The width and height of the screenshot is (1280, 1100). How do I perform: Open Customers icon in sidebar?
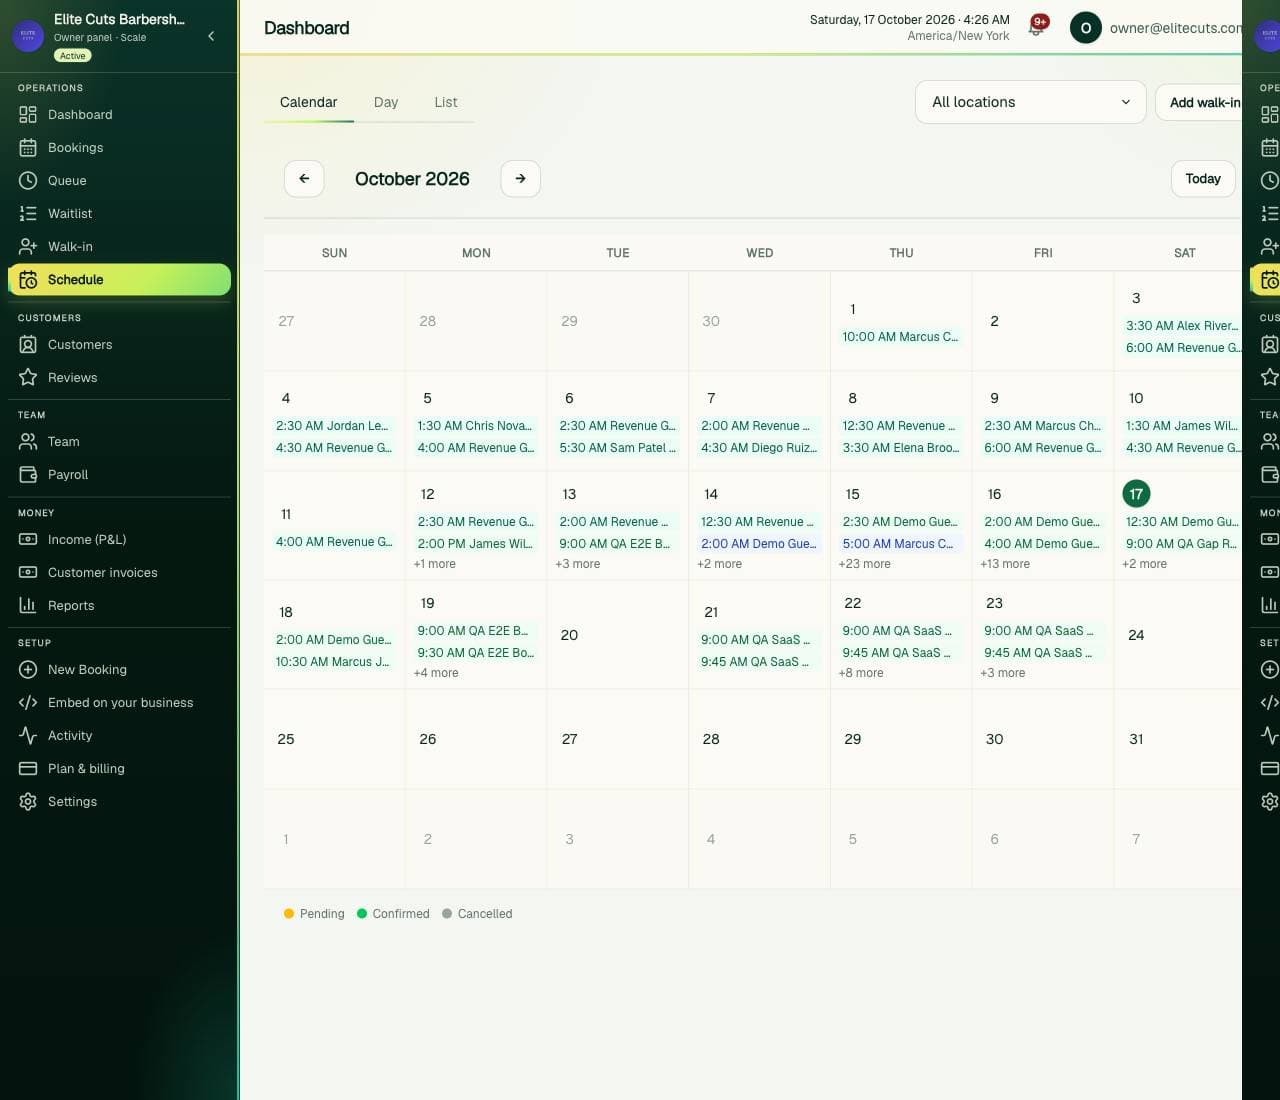coord(28,345)
